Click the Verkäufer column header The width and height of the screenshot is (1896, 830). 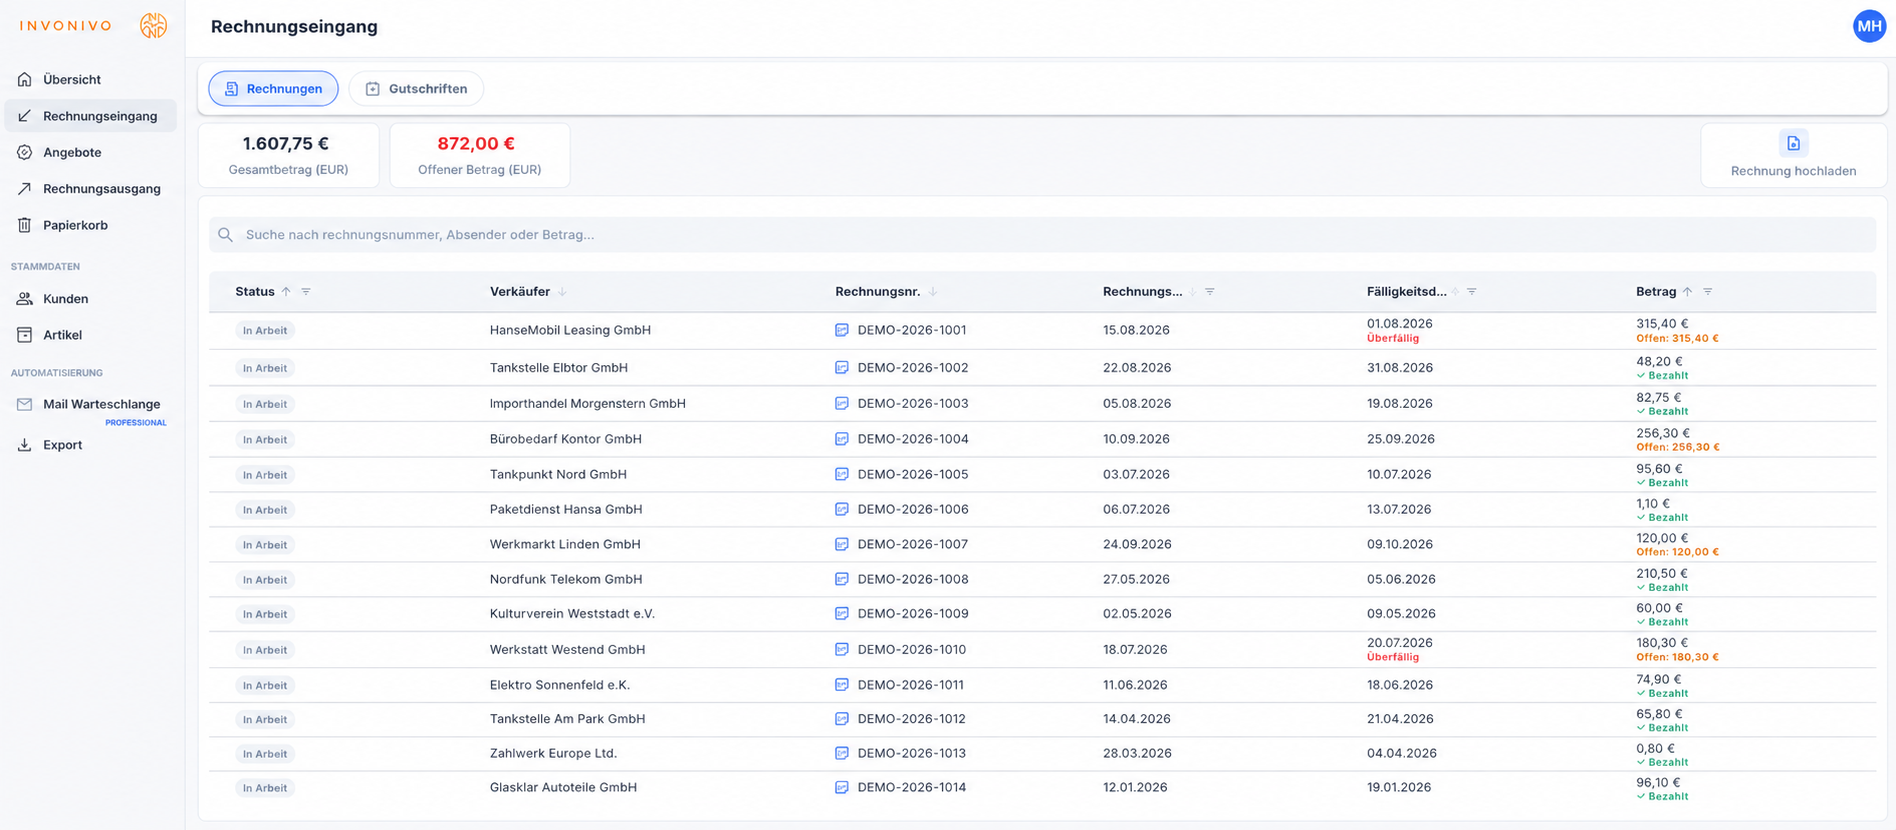click(520, 292)
